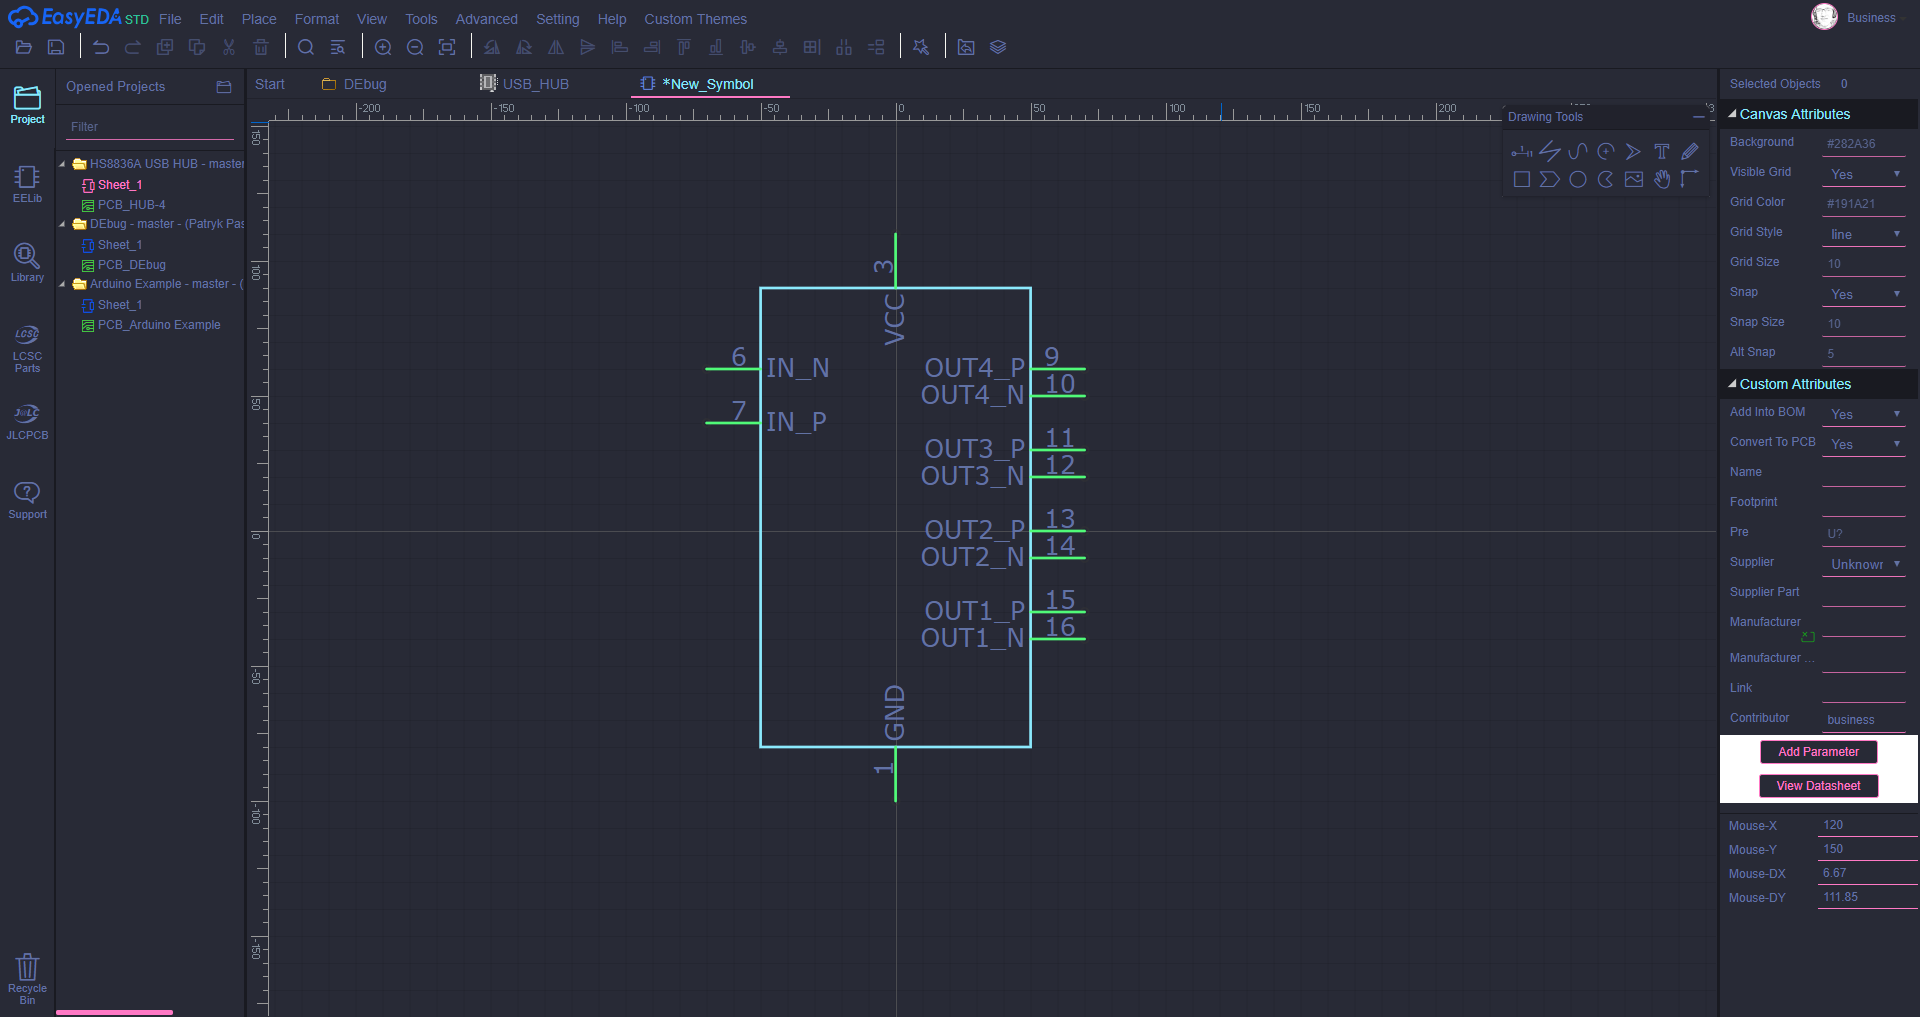The image size is (1920, 1017).
Task: Open the Format menu
Action: [317, 19]
